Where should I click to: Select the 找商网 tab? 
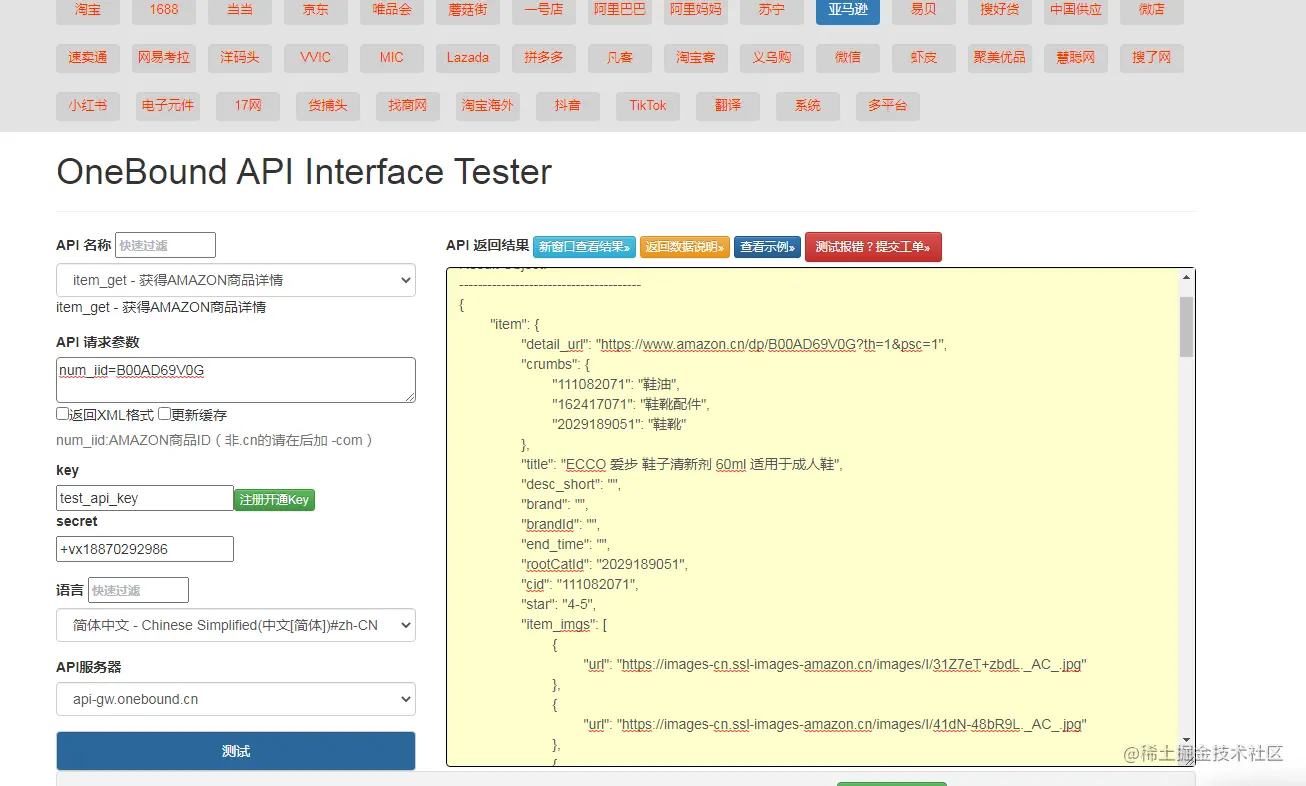click(408, 106)
